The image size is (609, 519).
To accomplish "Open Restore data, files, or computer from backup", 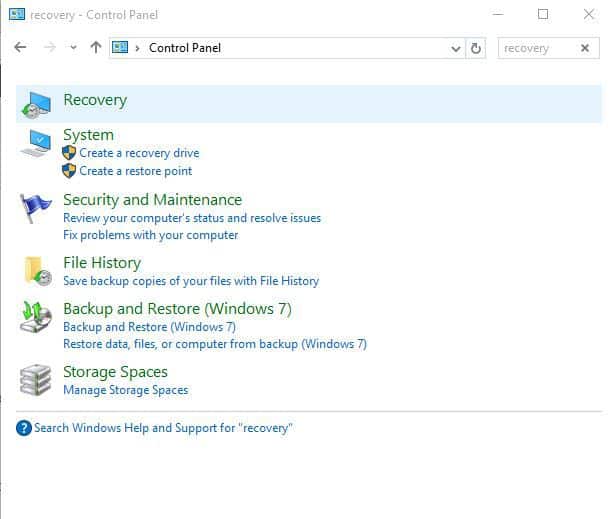I will pyautogui.click(x=215, y=344).
